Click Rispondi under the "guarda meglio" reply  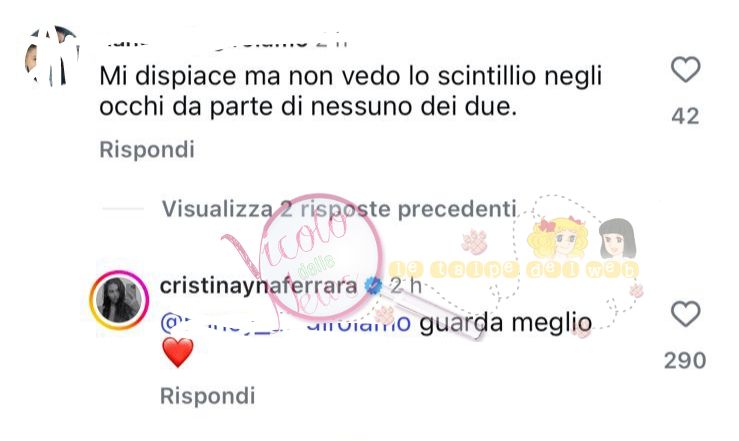click(x=207, y=396)
